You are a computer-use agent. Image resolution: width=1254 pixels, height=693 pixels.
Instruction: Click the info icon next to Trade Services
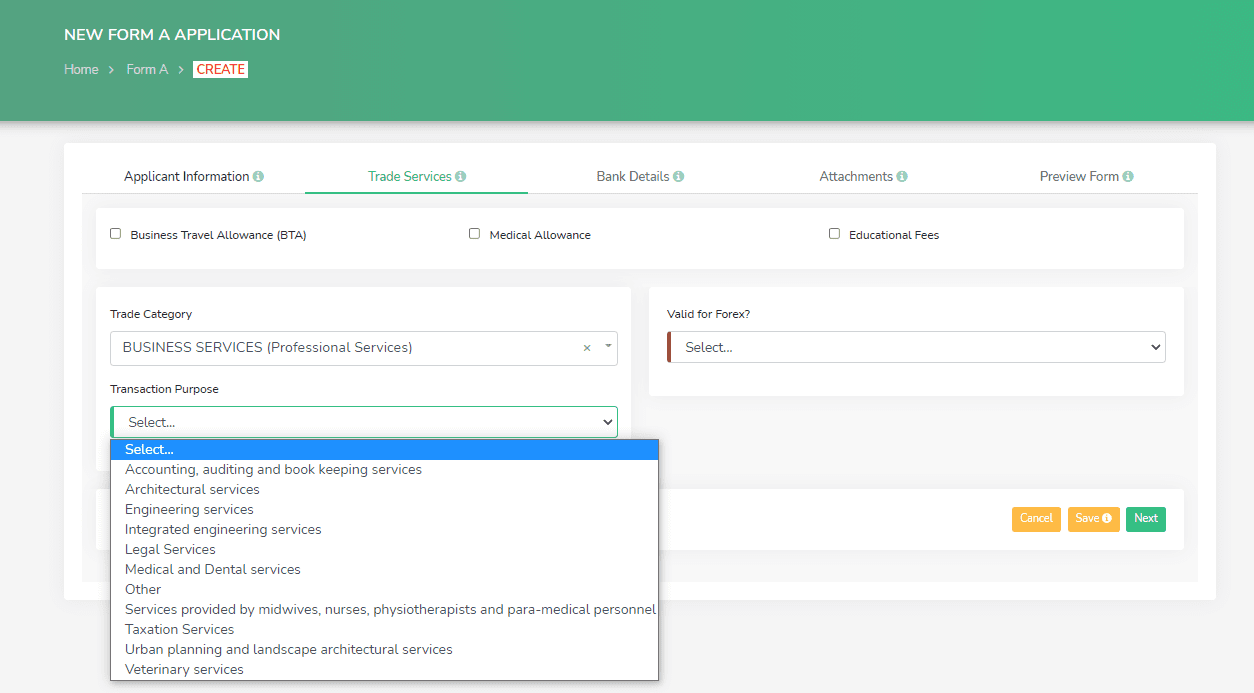pyautogui.click(x=461, y=175)
